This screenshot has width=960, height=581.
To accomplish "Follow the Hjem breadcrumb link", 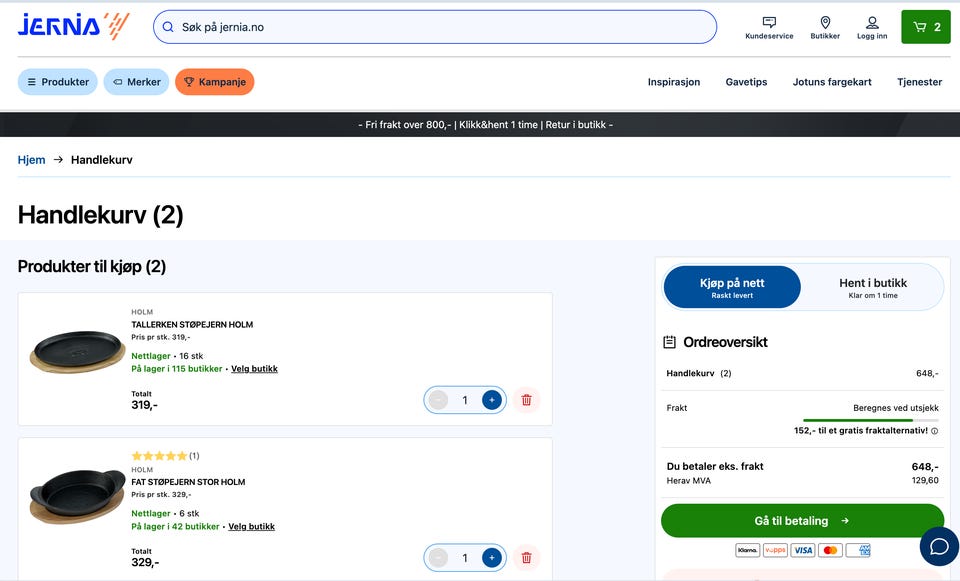I will coord(31,160).
